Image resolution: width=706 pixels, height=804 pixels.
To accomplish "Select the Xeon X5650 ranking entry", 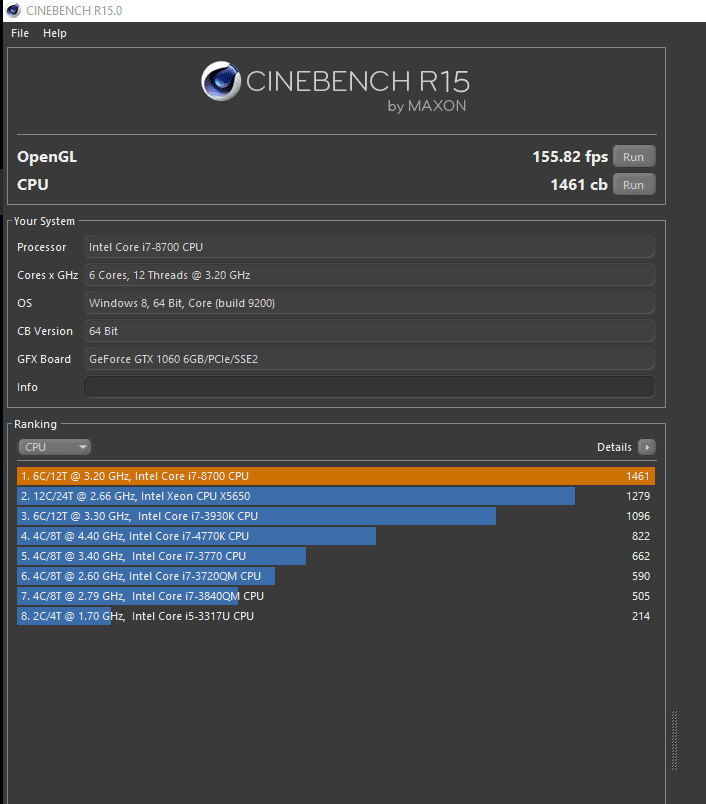I will point(336,496).
